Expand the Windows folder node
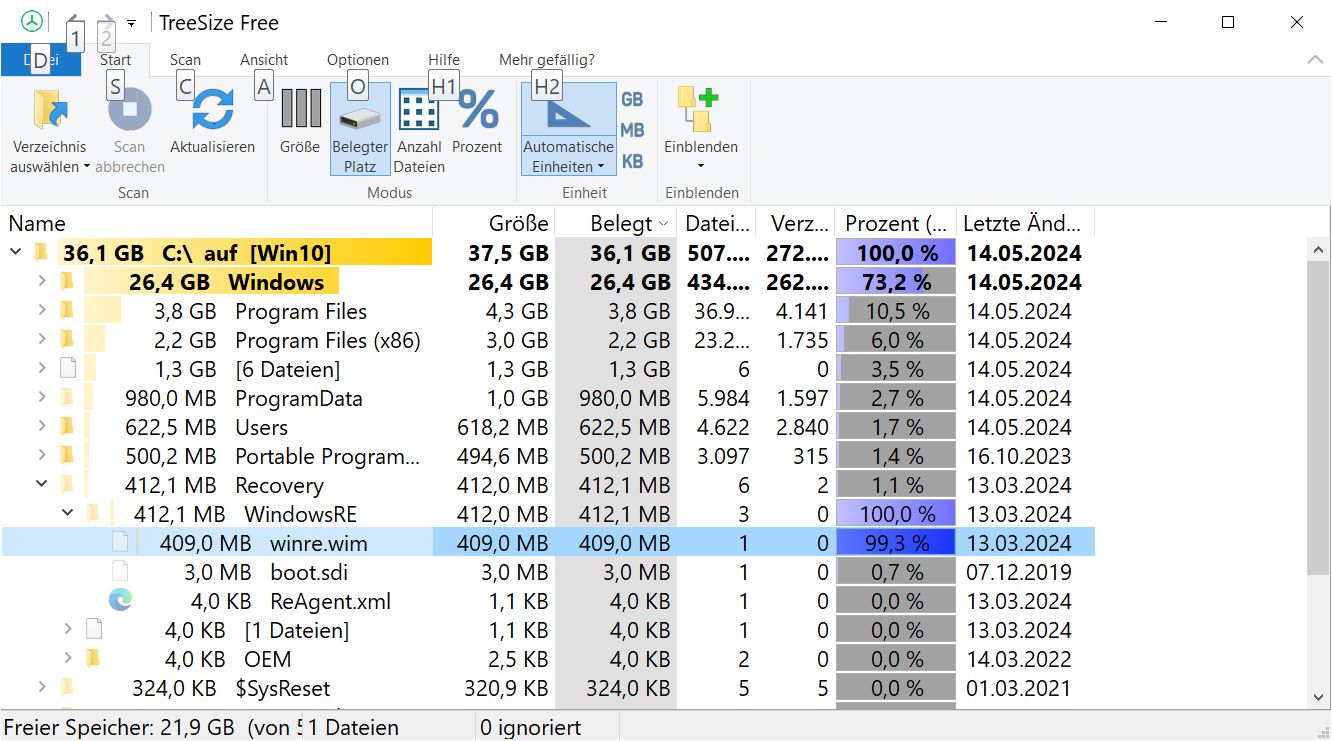Viewport: 1332px width, 741px height. pyautogui.click(x=42, y=281)
